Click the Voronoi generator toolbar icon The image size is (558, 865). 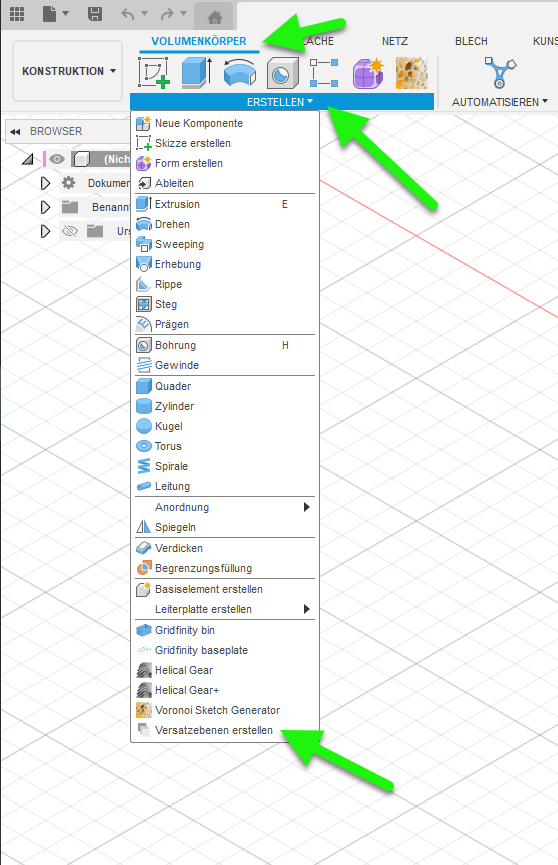click(412, 73)
